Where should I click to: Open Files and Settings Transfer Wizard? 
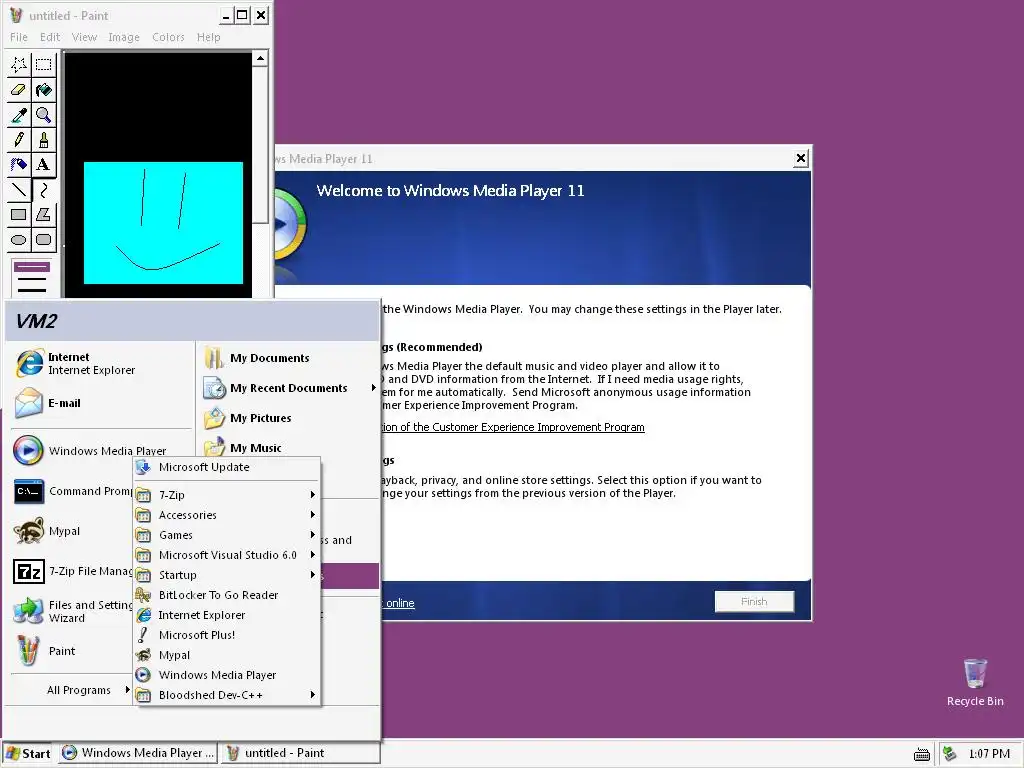(x=72, y=611)
